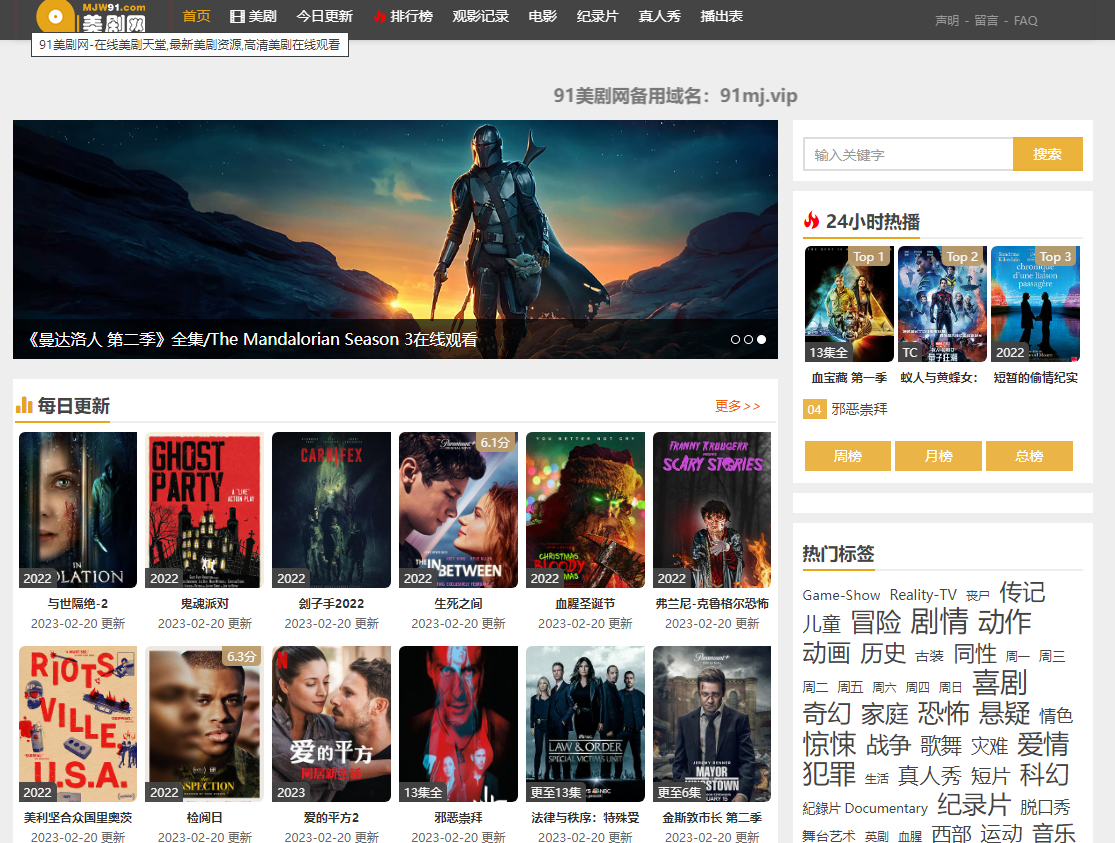Select the 犯罪 tag

[x=829, y=774]
